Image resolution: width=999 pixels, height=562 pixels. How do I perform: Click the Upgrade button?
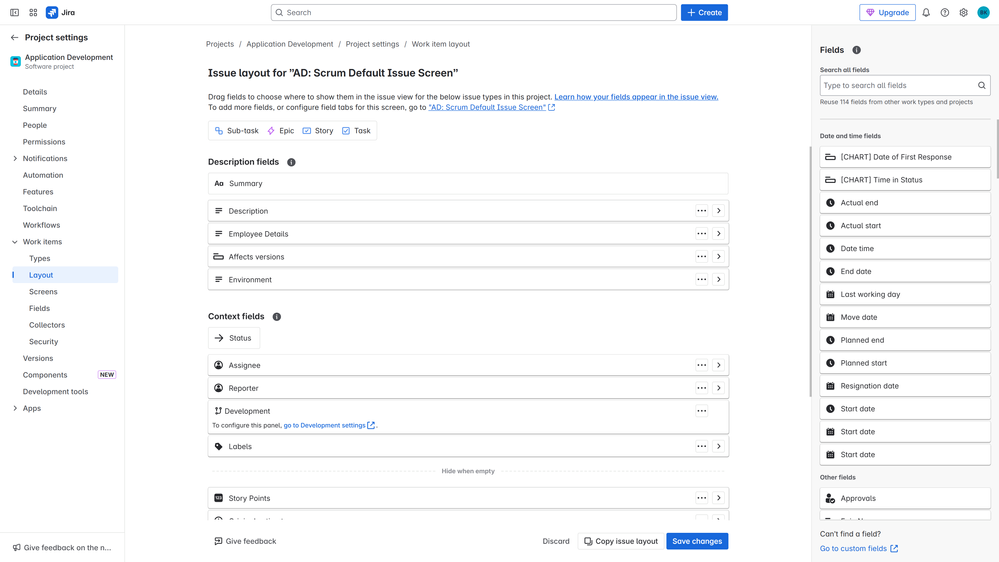click(x=887, y=12)
